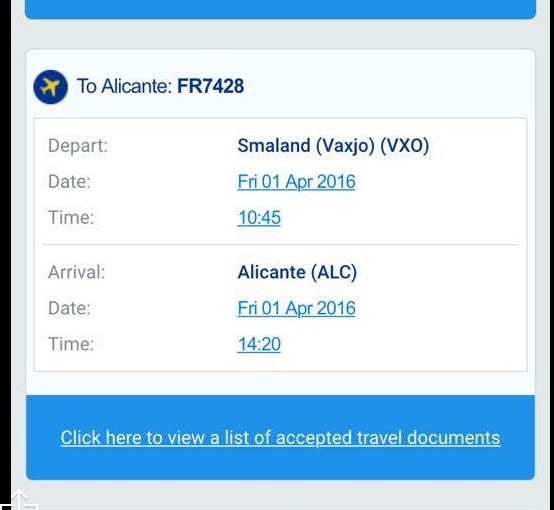554x510 pixels.
Task: View the list of accepted travel documents
Action: [281, 438]
